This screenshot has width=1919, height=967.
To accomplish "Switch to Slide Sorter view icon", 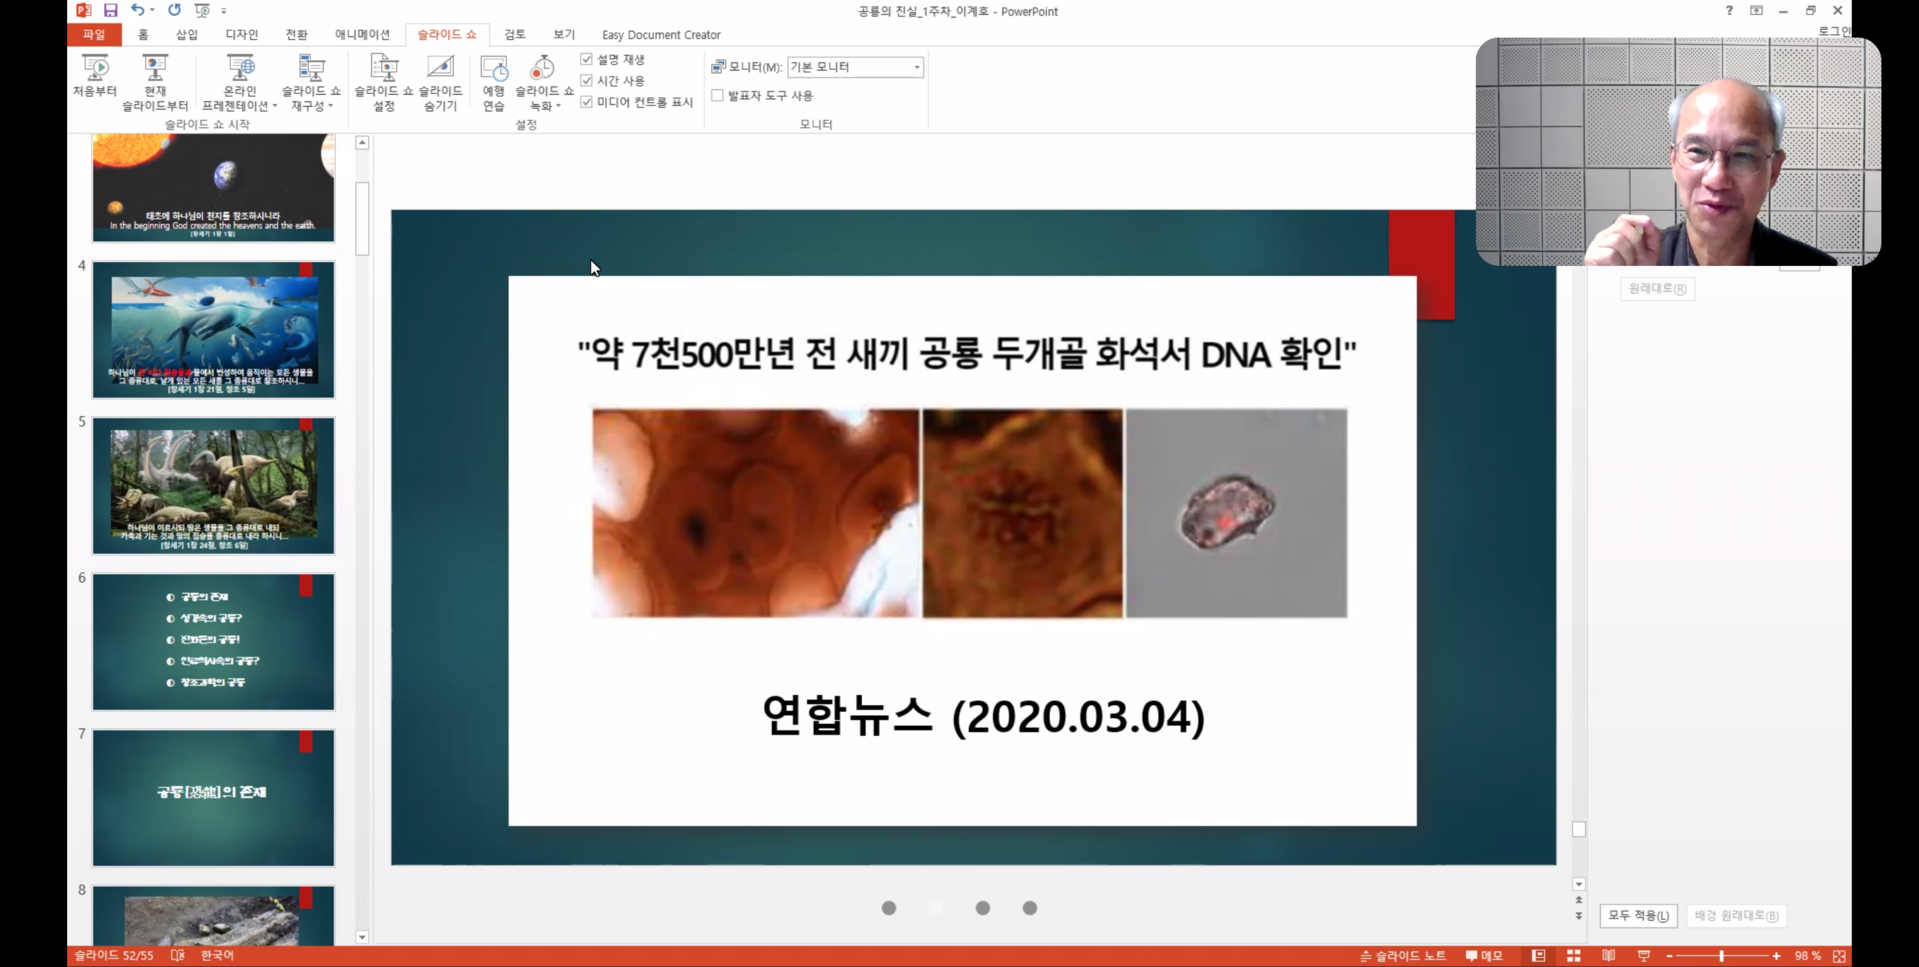I will point(1574,956).
